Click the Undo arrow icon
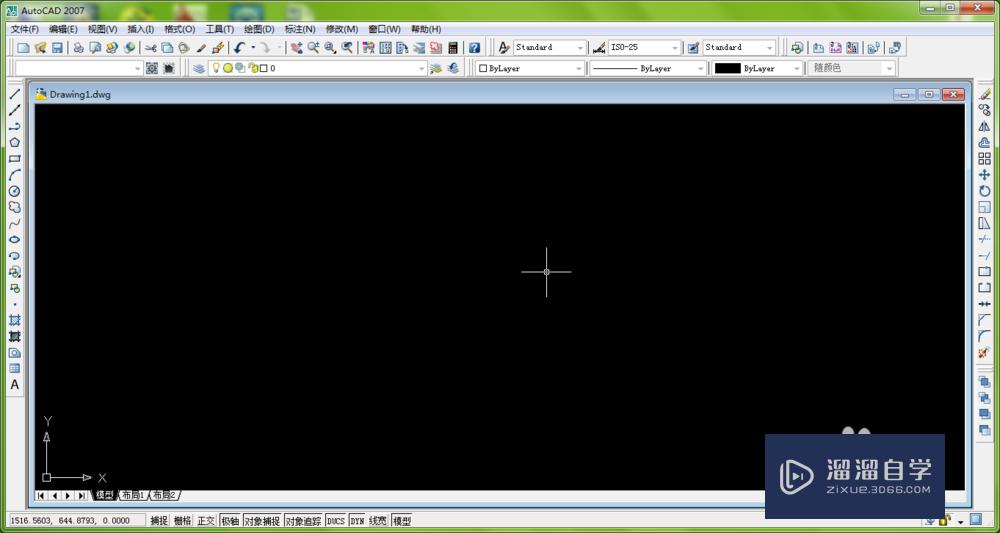 pyautogui.click(x=239, y=47)
